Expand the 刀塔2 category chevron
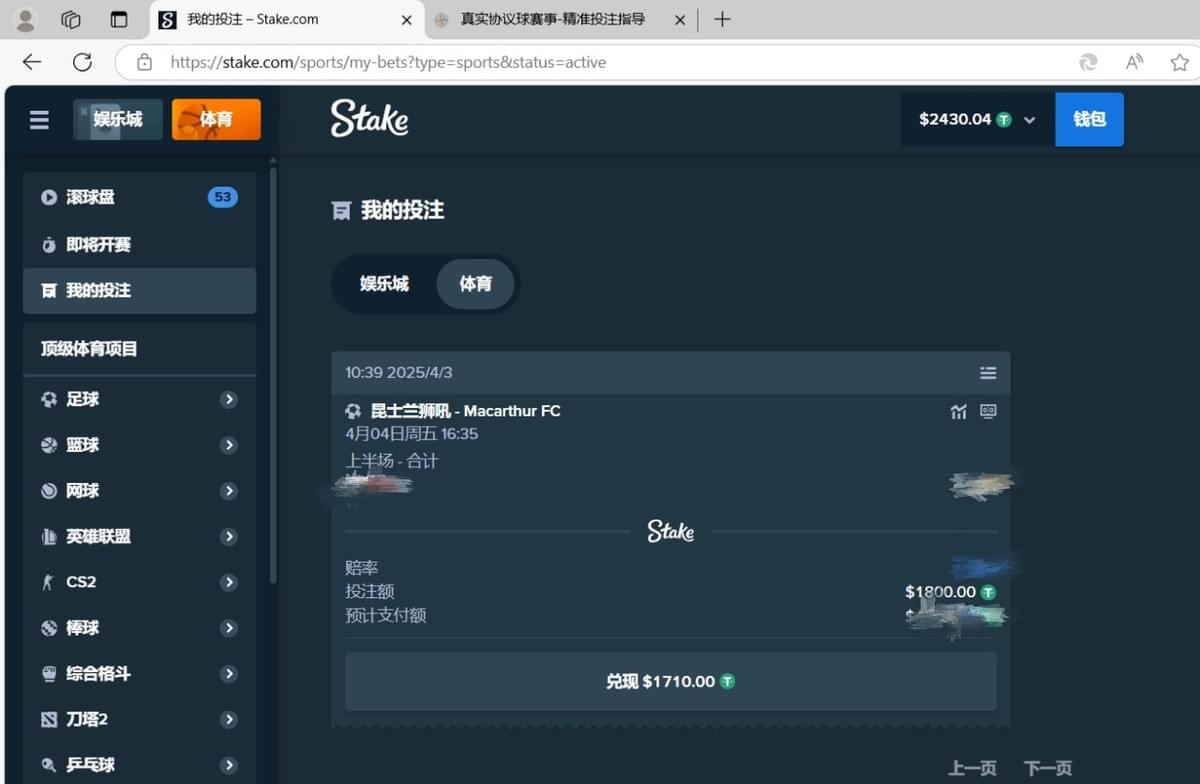 (229, 719)
